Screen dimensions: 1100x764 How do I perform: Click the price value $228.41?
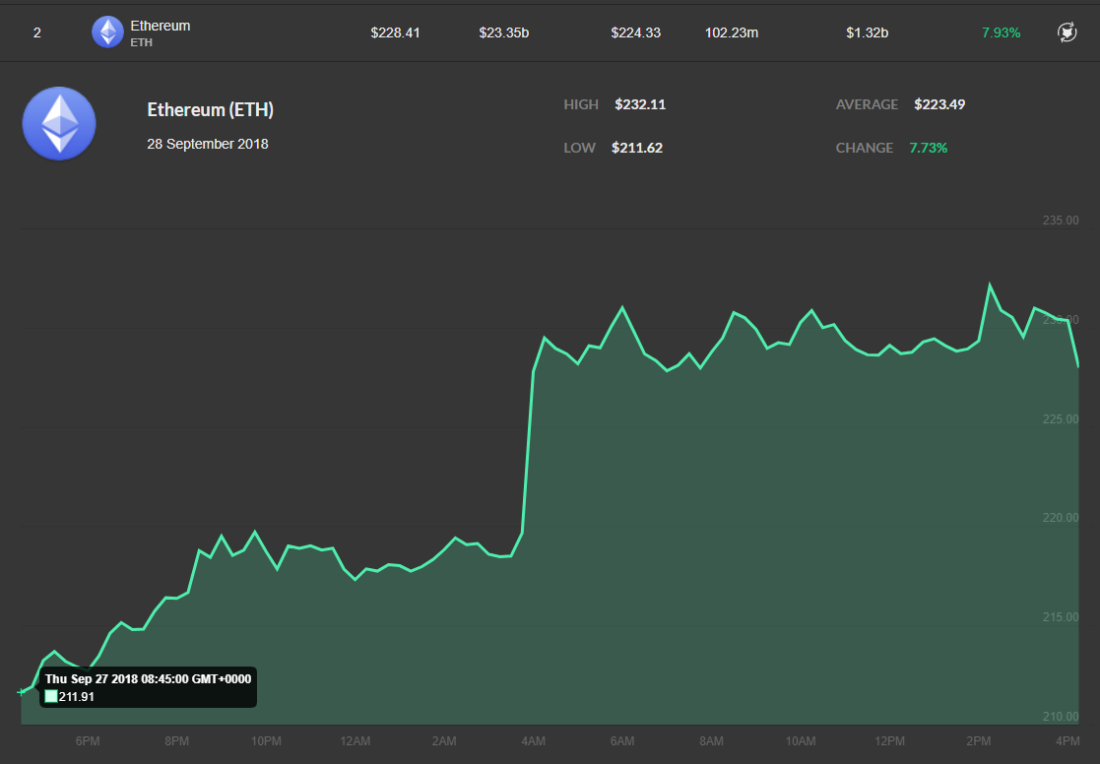395,33
